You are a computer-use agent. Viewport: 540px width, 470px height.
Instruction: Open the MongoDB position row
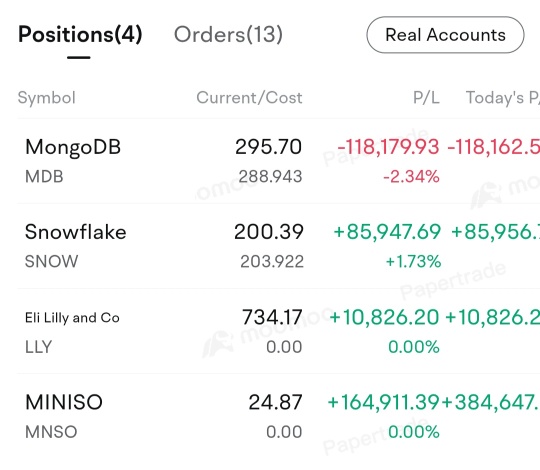(279, 161)
